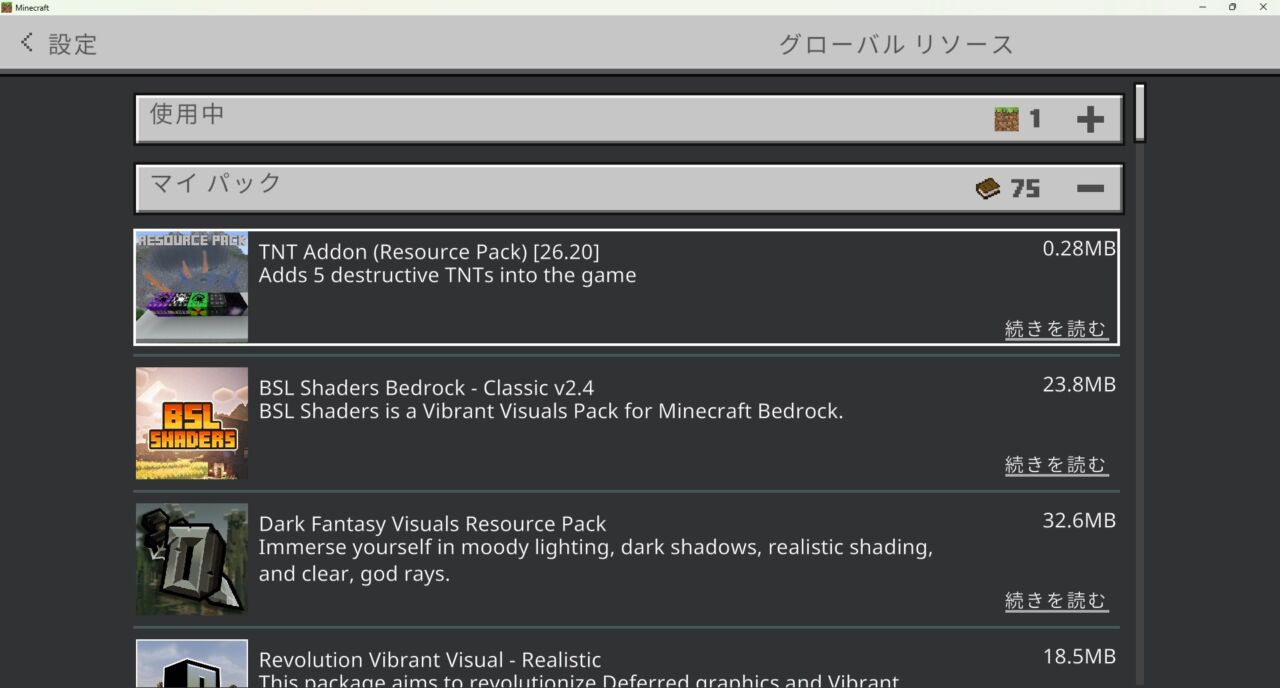The height and width of the screenshot is (688, 1280).
Task: Select Revolution Vibrant Visual - Realistic title
Action: (x=430, y=660)
